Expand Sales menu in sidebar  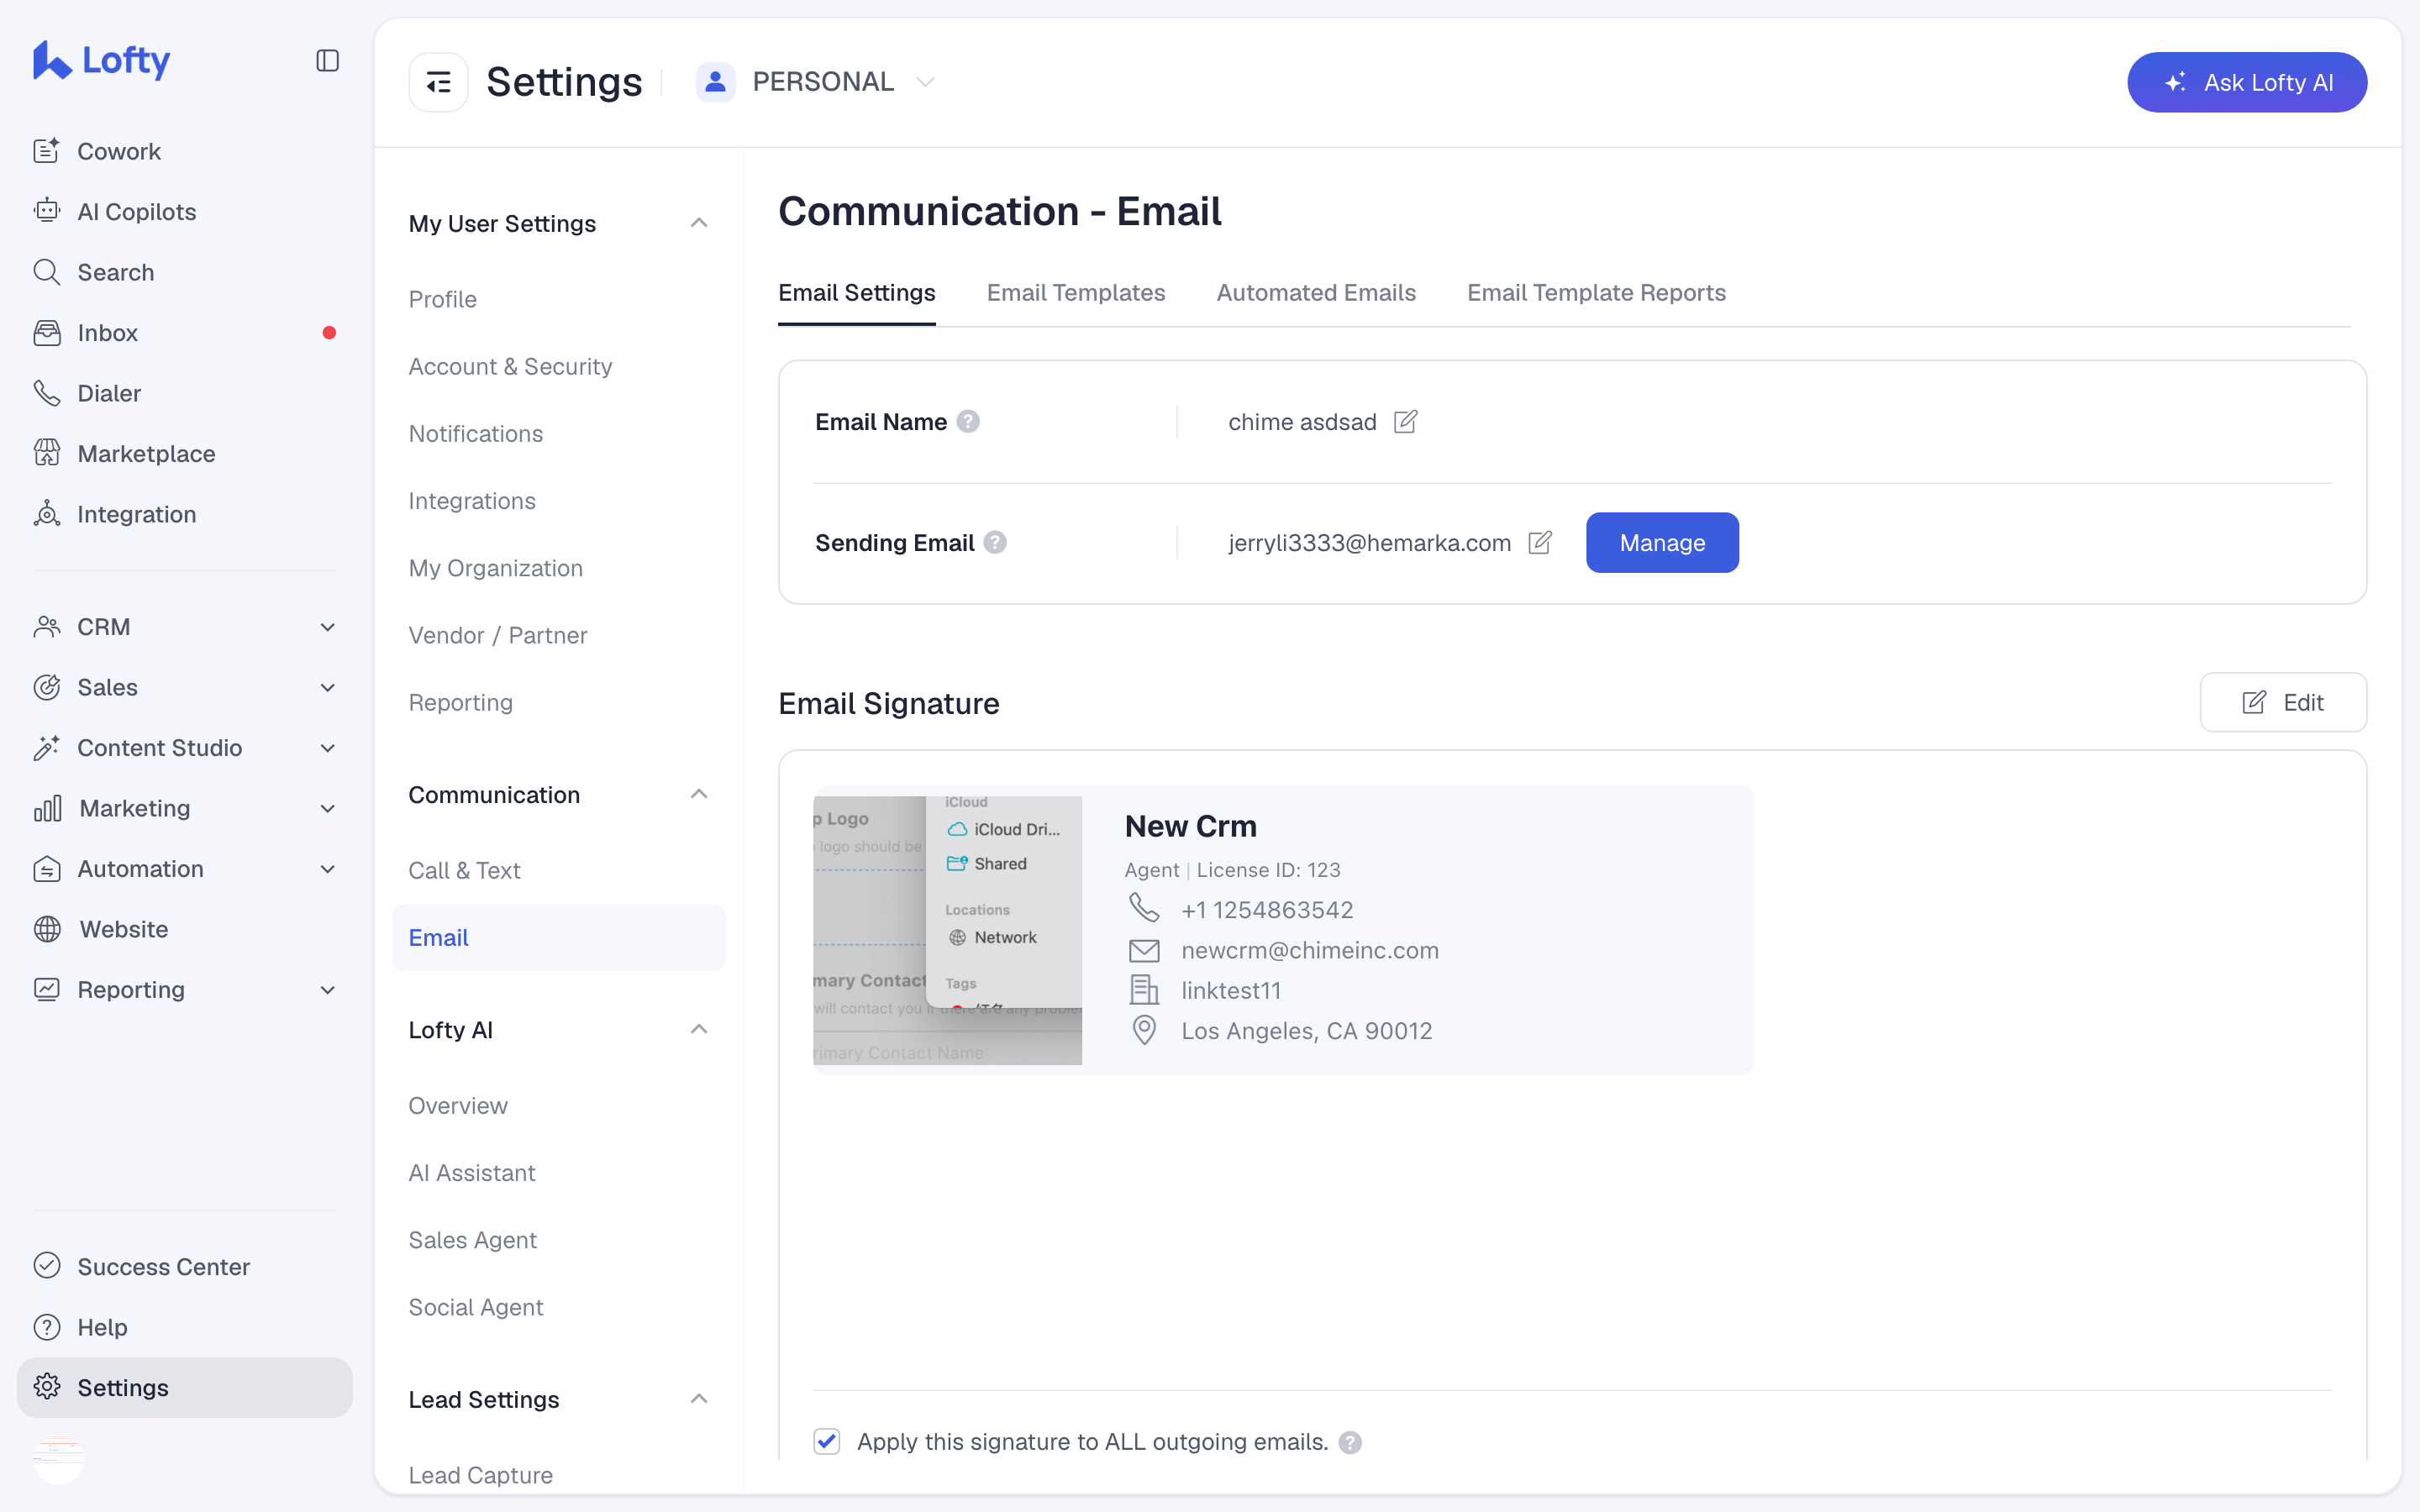(x=327, y=687)
